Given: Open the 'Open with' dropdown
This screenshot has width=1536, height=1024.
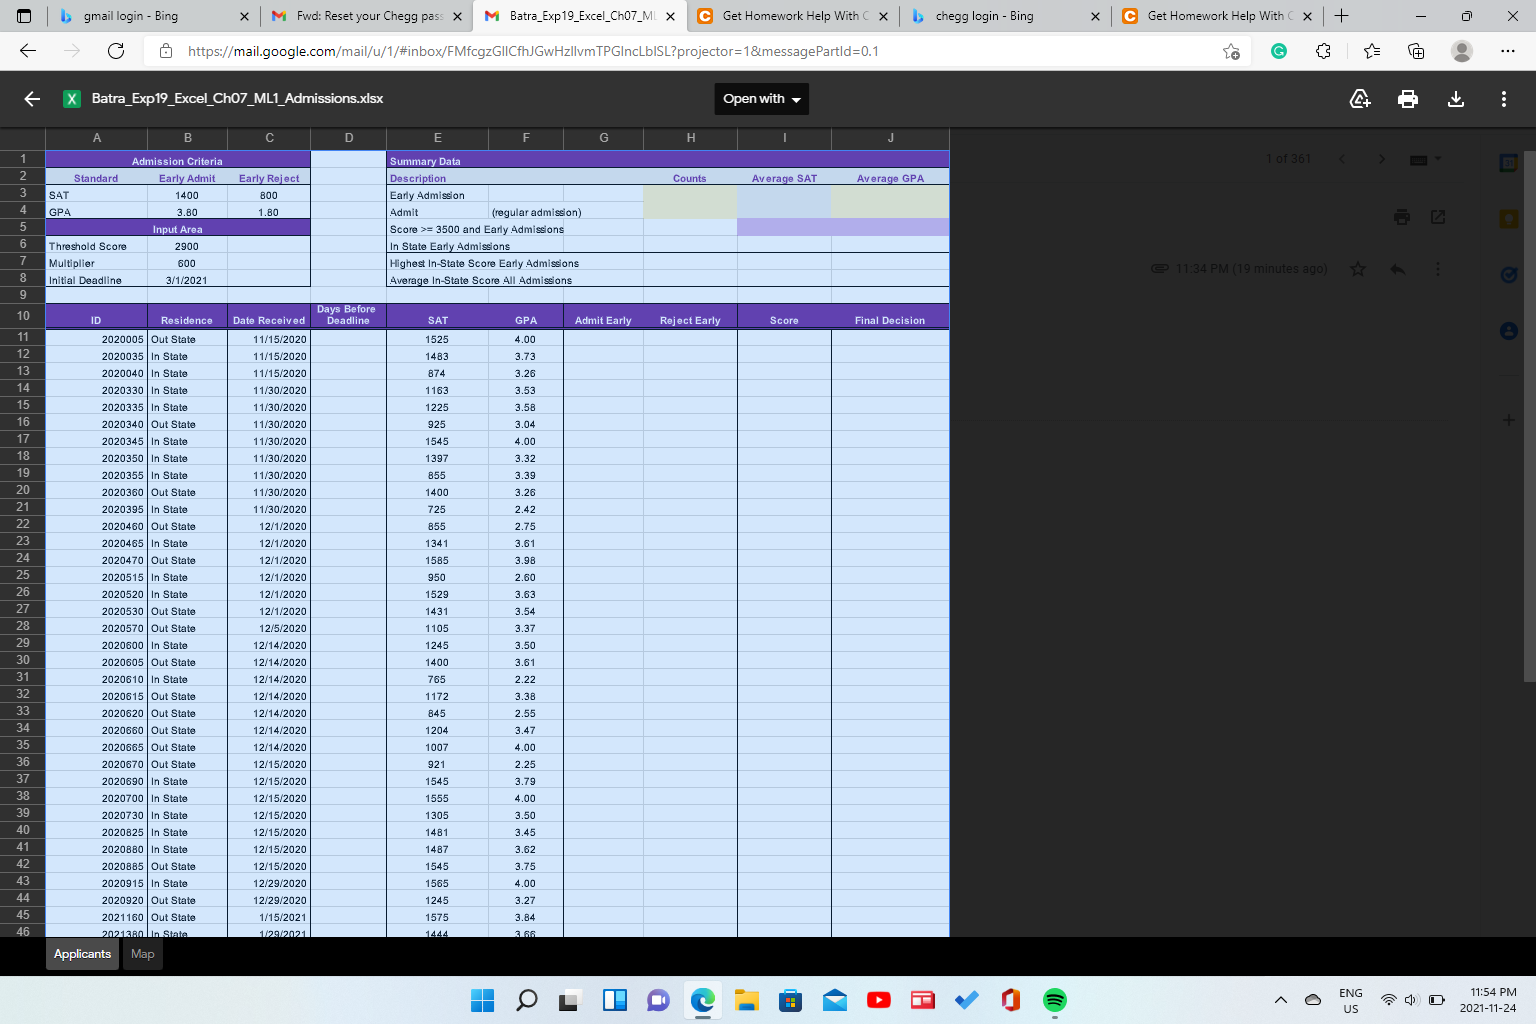Looking at the screenshot, I should 762,98.
